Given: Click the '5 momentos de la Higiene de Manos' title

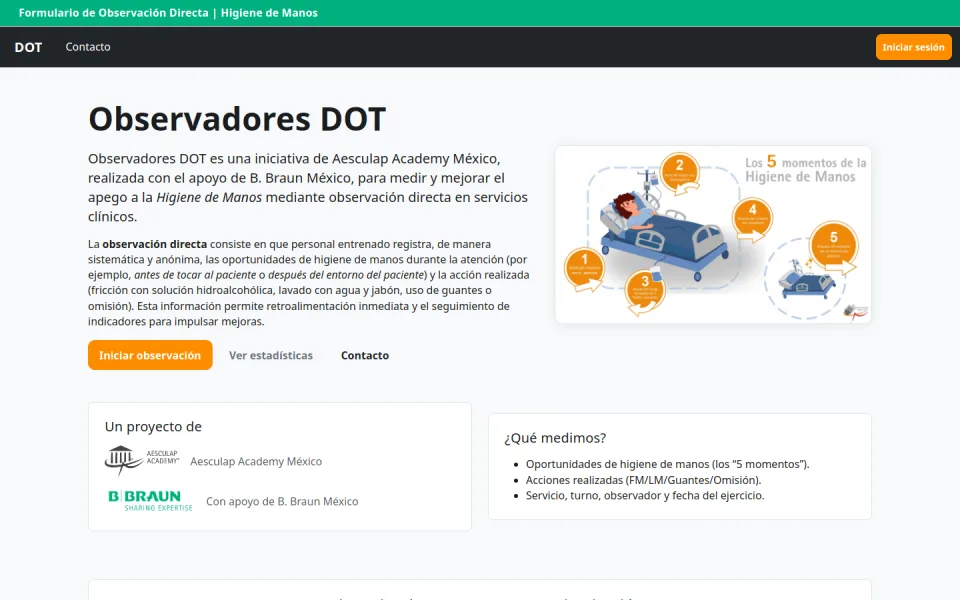Looking at the screenshot, I should (x=805, y=169).
